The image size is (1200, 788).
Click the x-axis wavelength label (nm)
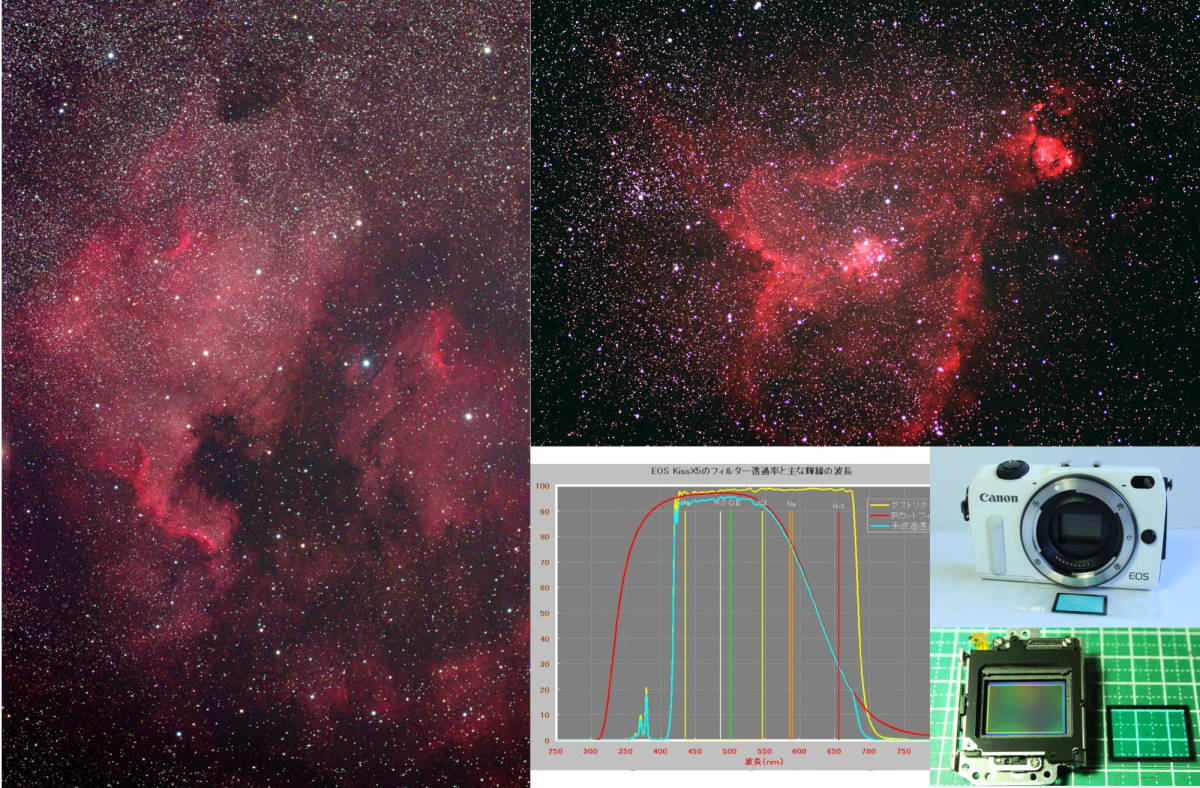764,762
